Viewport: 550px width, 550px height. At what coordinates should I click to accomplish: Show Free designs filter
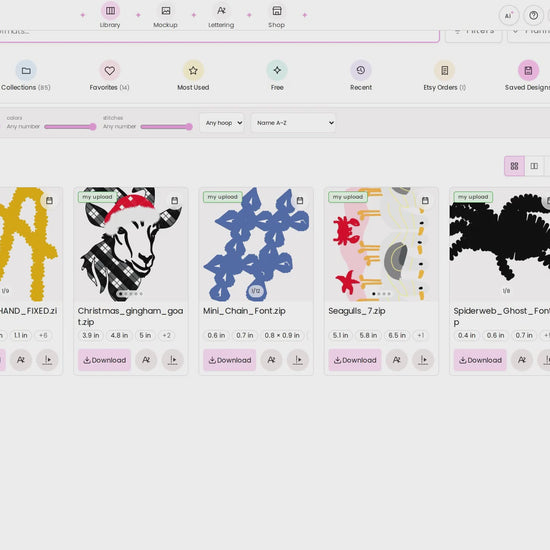pos(277,76)
